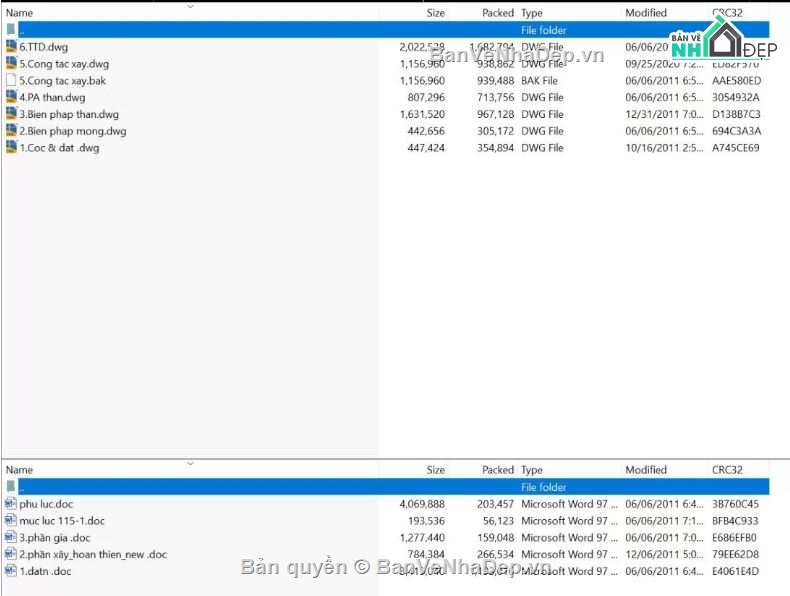This screenshot has height=596, width=790.
Task: Click the DWG icon of 6.TTD.dwg
Action: pyautogui.click(x=11, y=47)
